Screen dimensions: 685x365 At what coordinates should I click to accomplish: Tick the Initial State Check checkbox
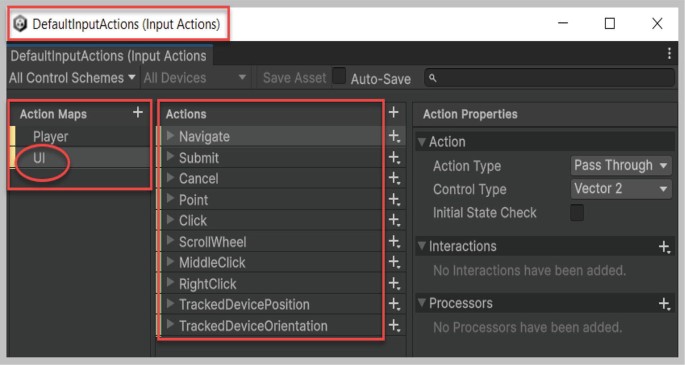click(577, 213)
